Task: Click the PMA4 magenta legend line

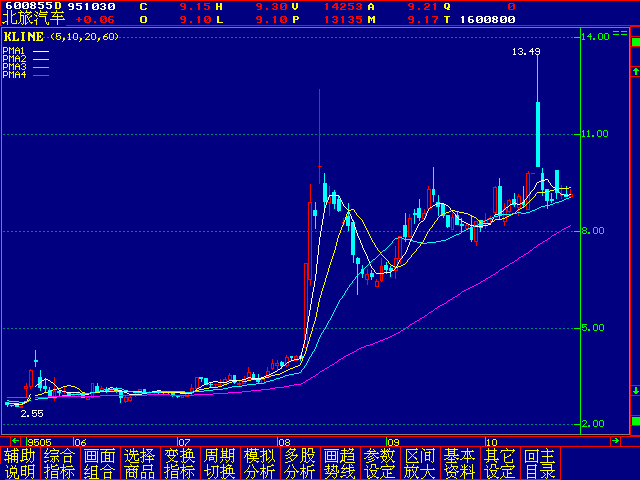Action: [x=41, y=74]
